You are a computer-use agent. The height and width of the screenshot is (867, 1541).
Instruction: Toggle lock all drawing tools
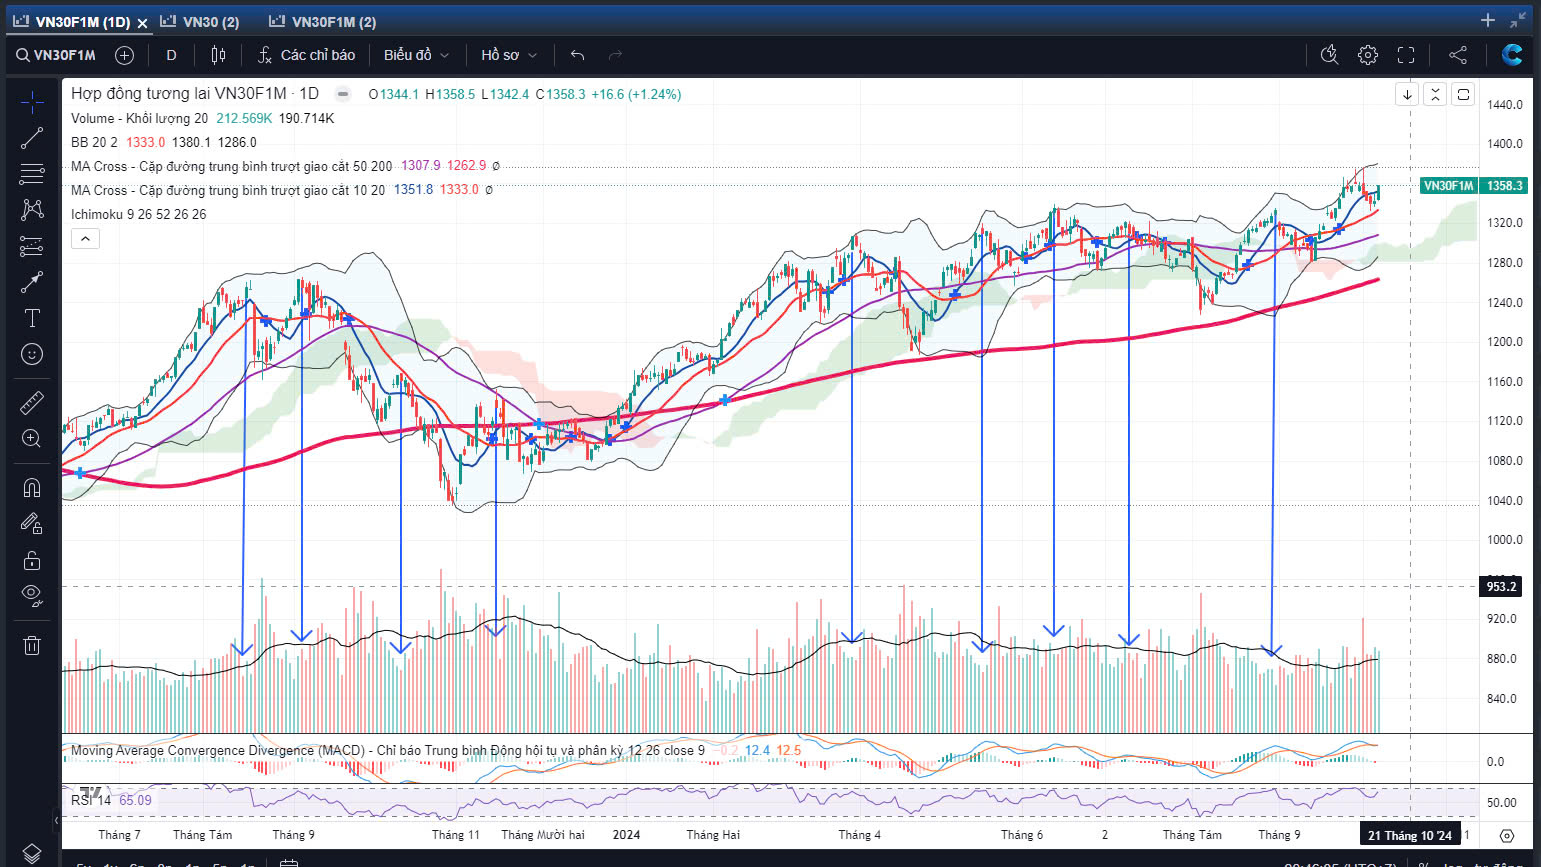click(32, 559)
